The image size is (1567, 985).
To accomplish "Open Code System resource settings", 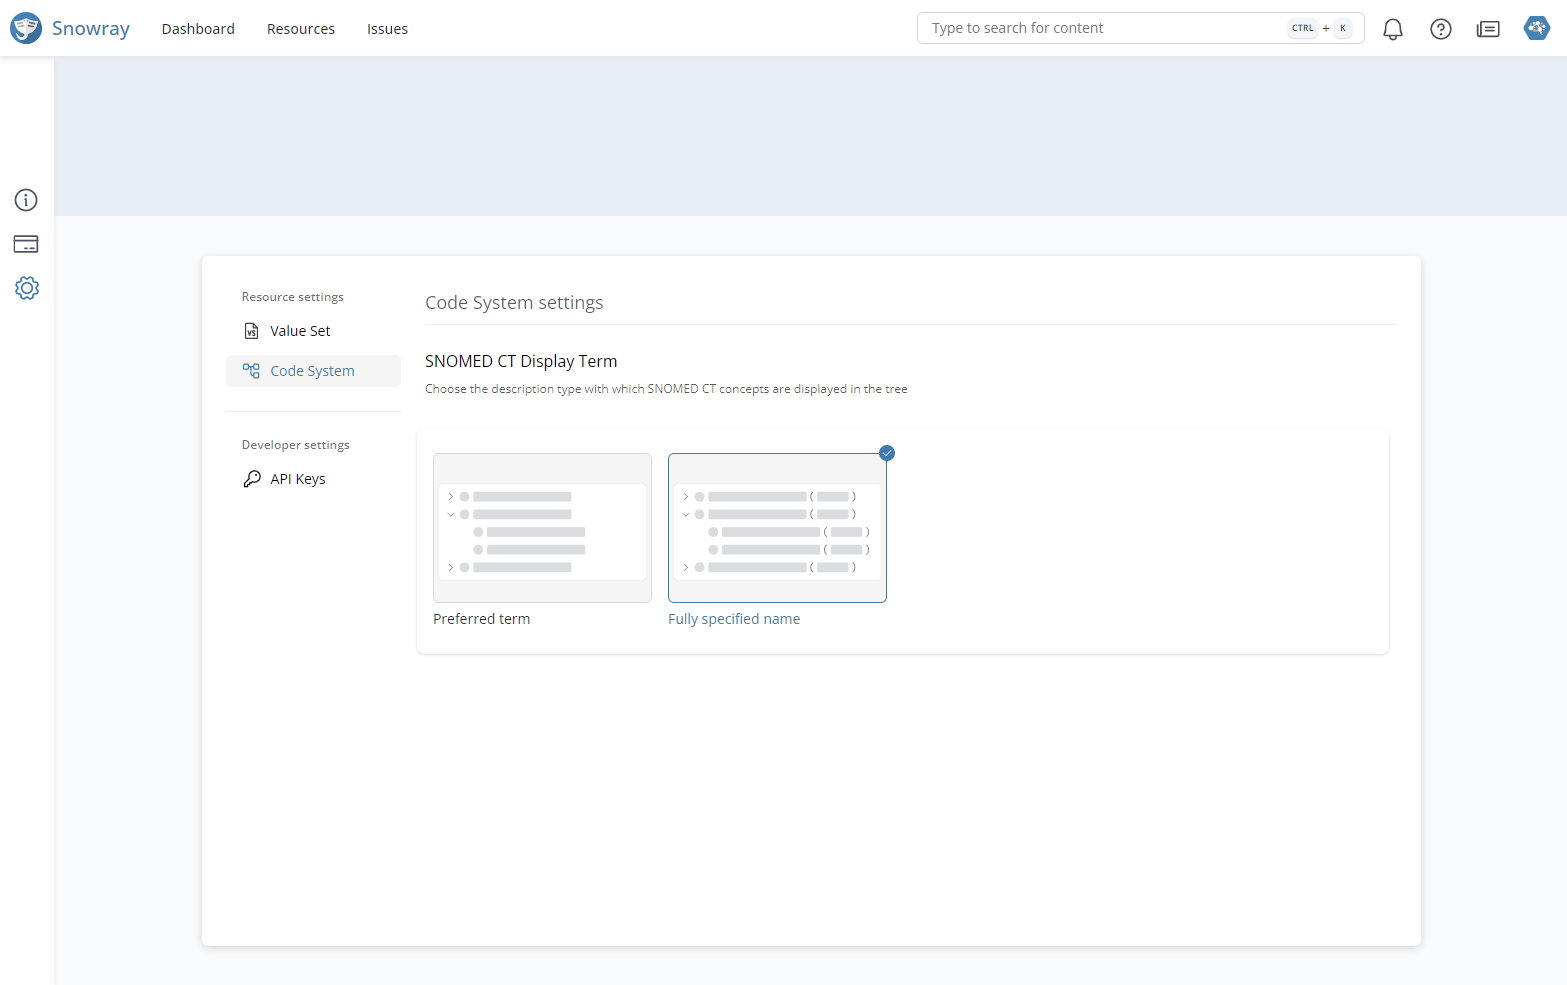I will [312, 371].
